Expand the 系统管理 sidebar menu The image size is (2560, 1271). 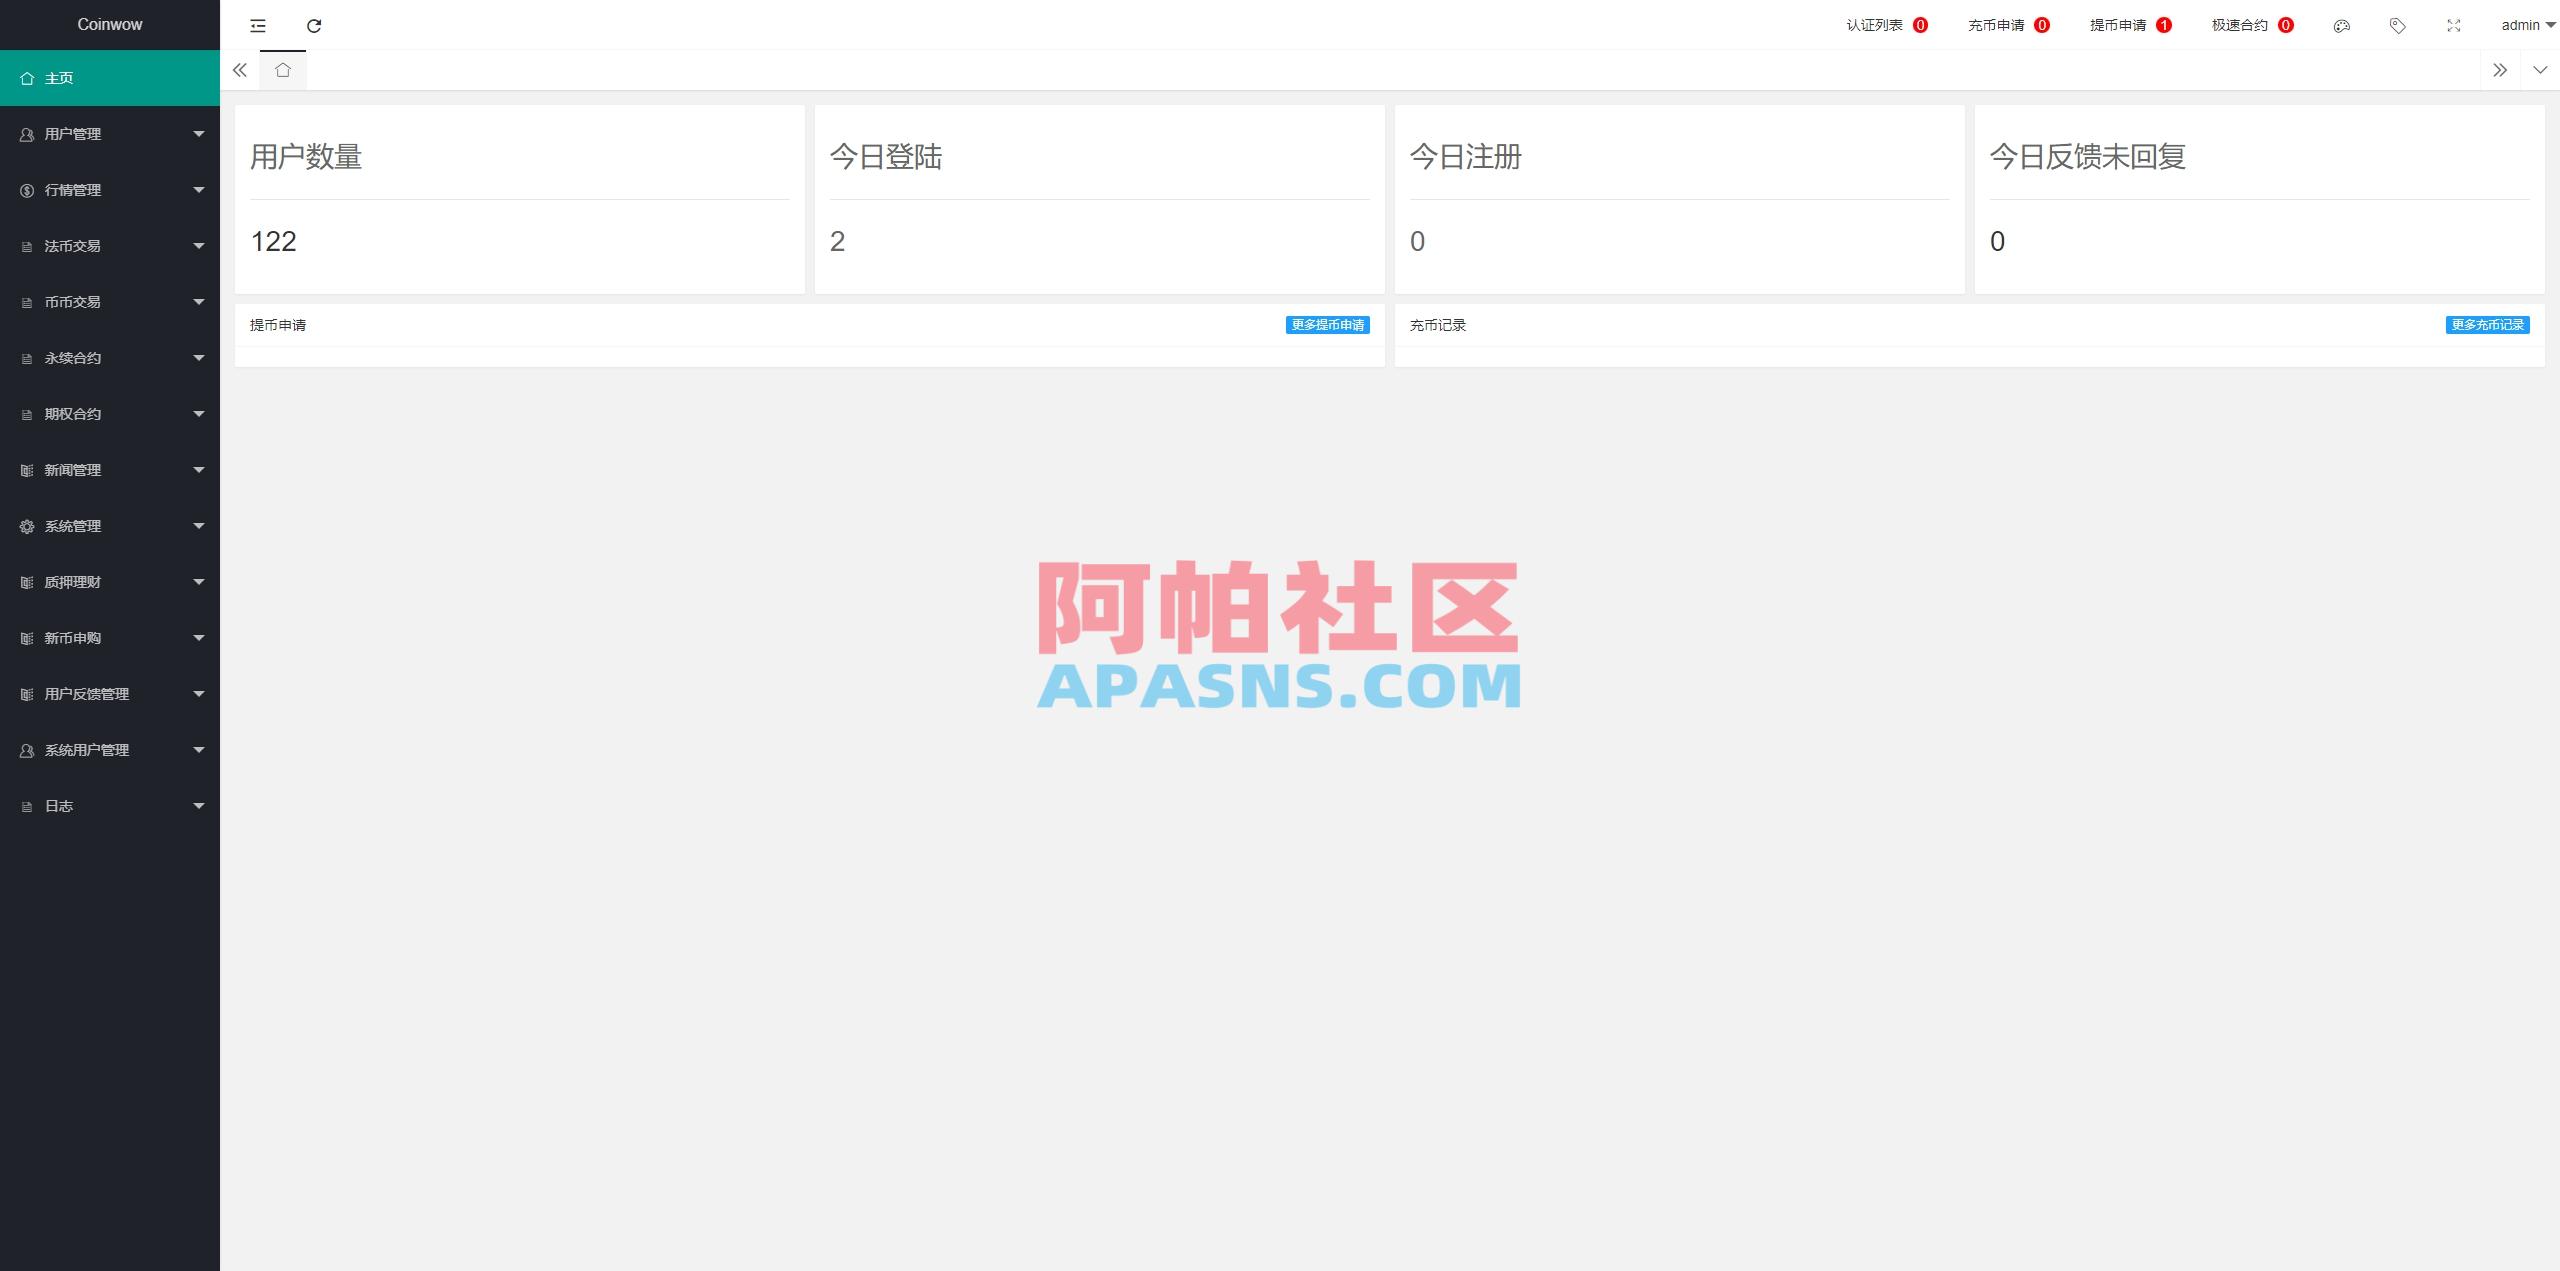click(110, 526)
